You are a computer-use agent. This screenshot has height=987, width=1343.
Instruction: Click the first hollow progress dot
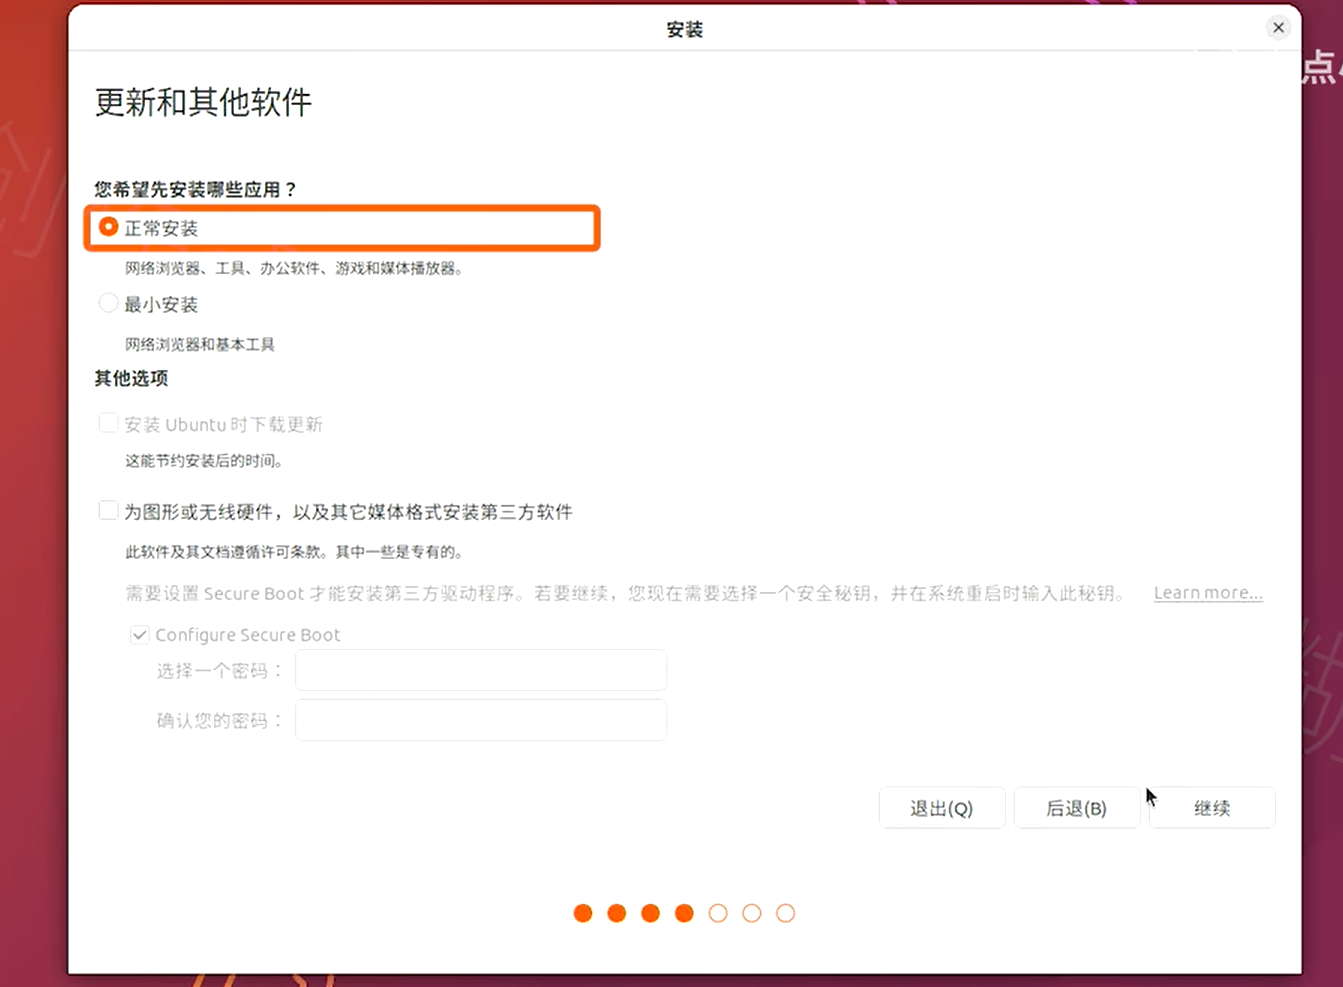point(718,913)
